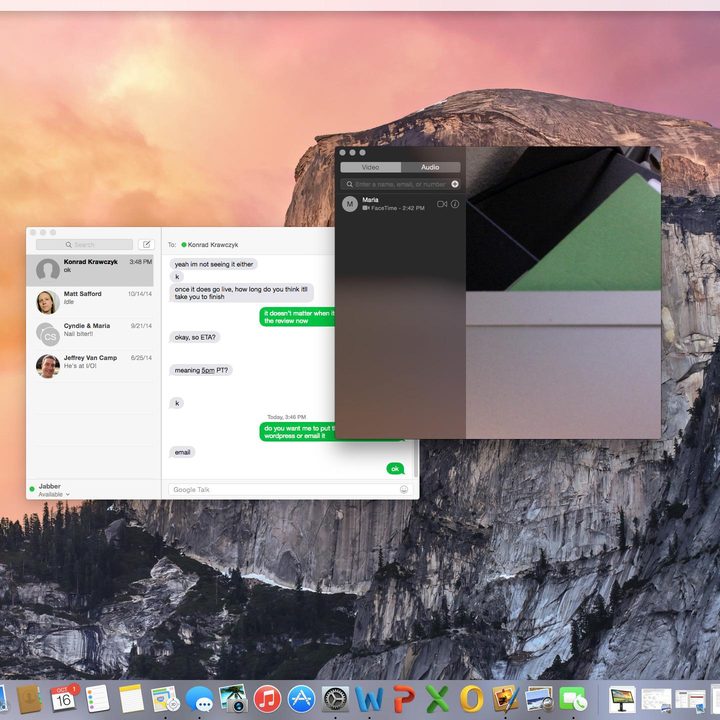
Task: Launch iTunes from the dock
Action: [x=267, y=698]
